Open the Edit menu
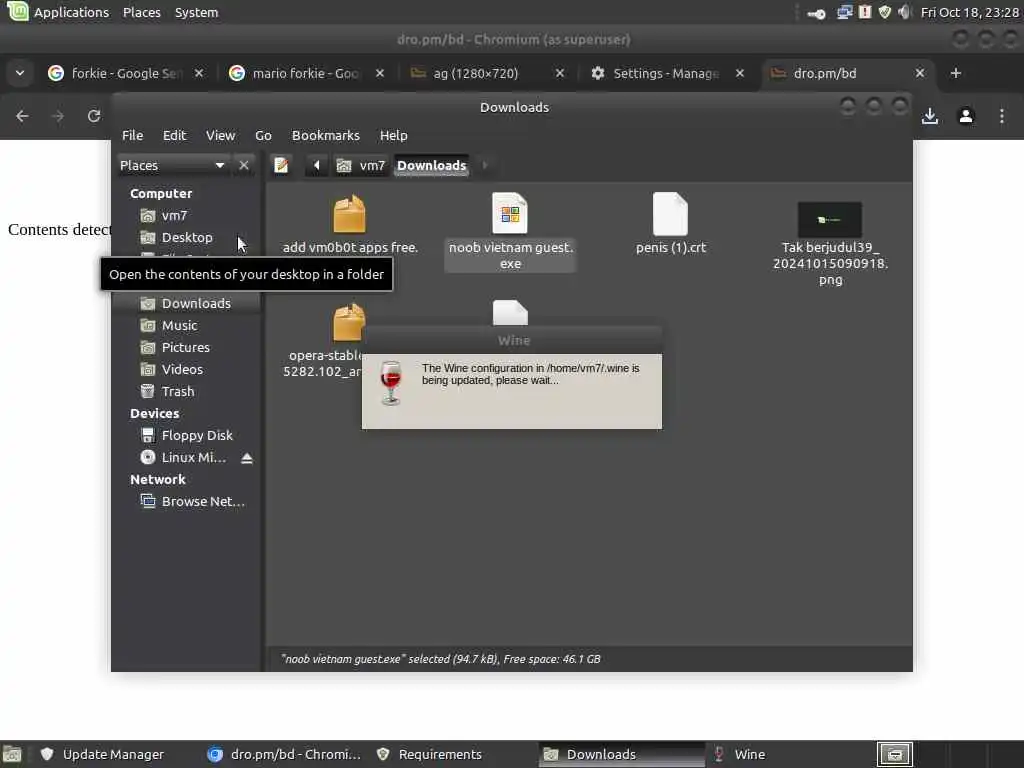Viewport: 1024px width, 768px height. click(x=174, y=135)
